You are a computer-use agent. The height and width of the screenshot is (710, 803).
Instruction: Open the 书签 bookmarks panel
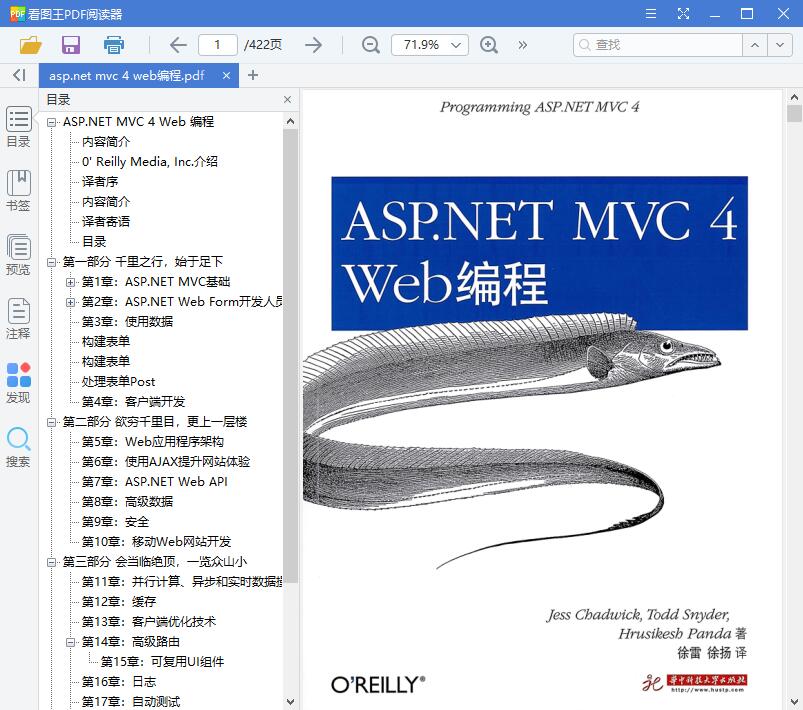click(x=18, y=191)
